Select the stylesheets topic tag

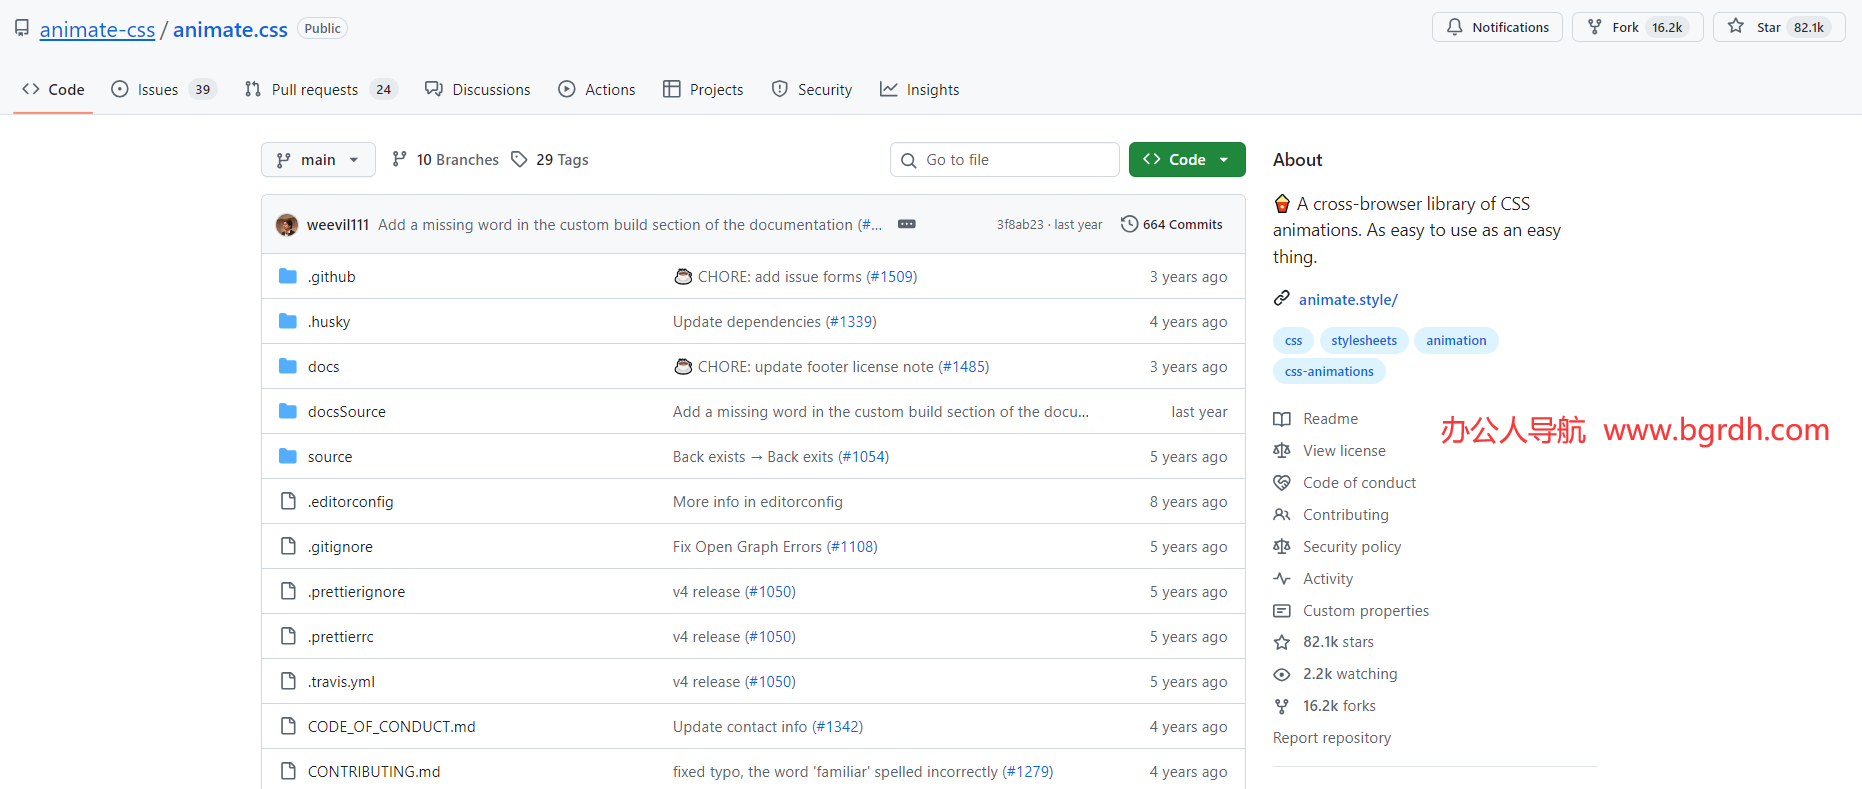coord(1364,341)
